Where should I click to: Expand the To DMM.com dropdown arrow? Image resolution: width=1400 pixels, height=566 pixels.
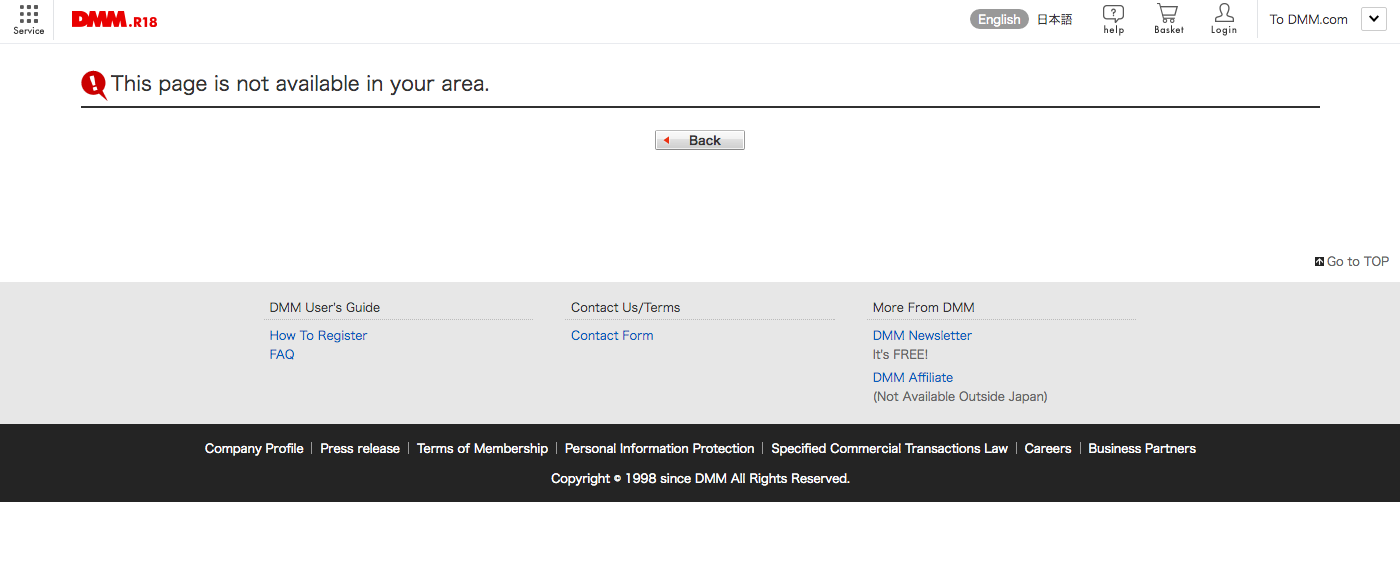(1372, 19)
